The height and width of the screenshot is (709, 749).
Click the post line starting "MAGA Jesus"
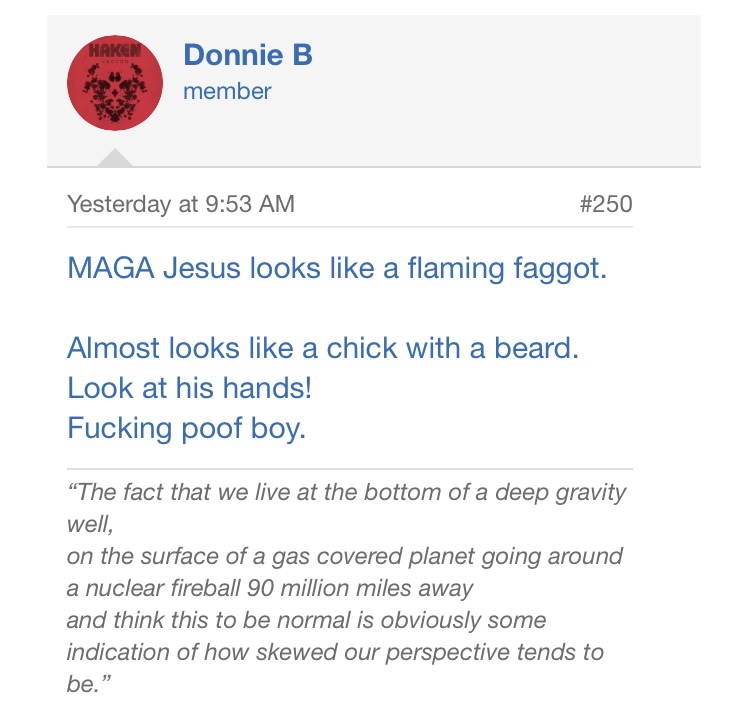point(336,269)
